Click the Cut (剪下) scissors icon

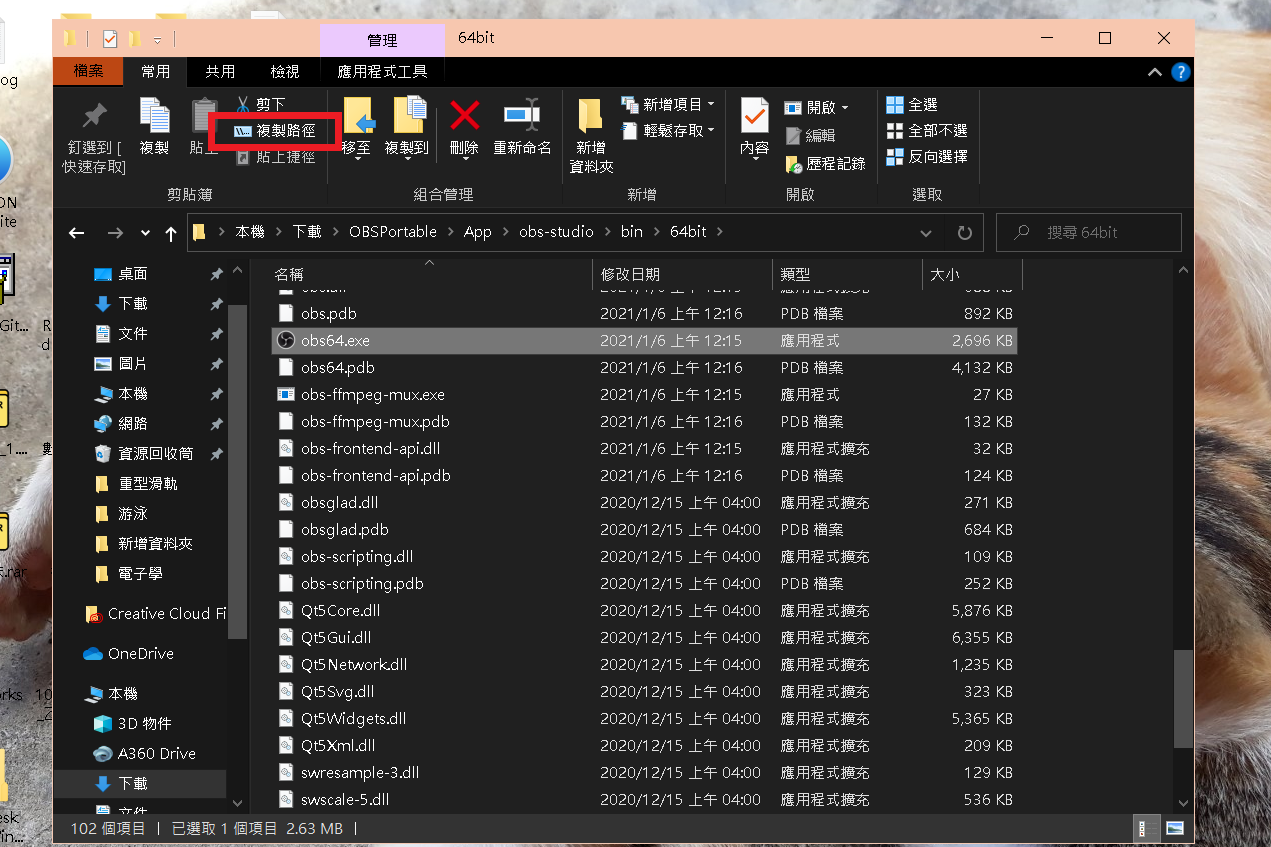coord(243,104)
